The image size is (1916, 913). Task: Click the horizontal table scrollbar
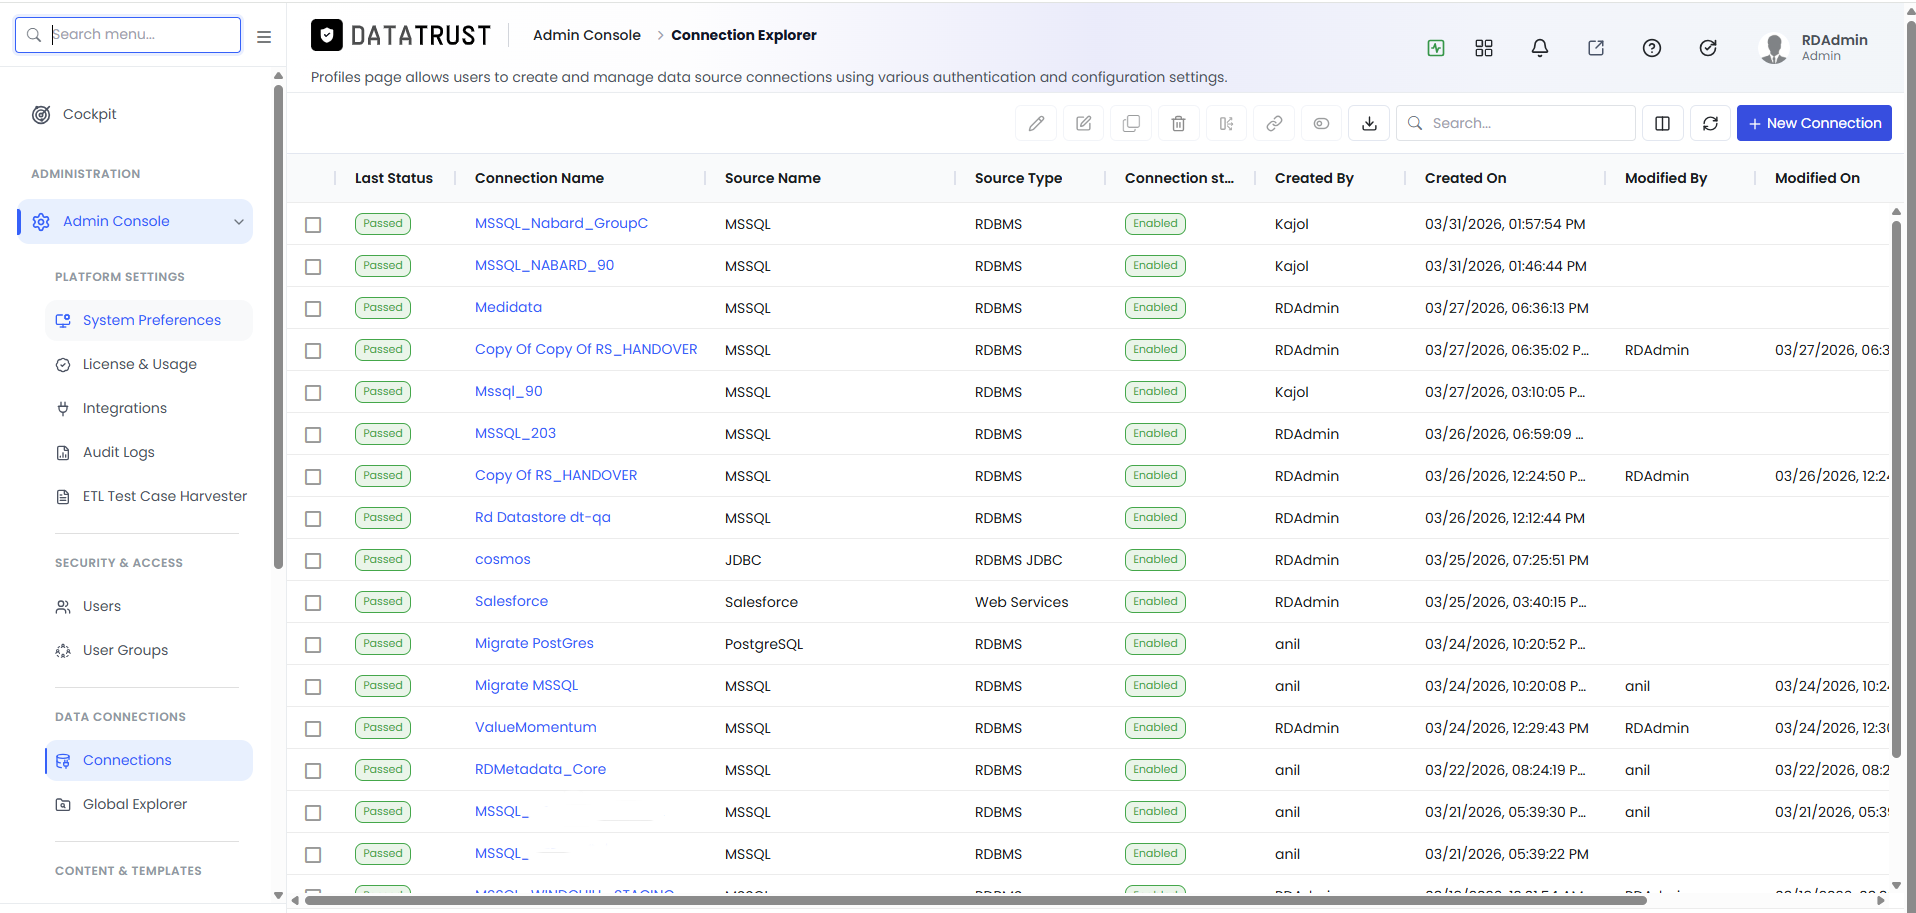(x=975, y=900)
